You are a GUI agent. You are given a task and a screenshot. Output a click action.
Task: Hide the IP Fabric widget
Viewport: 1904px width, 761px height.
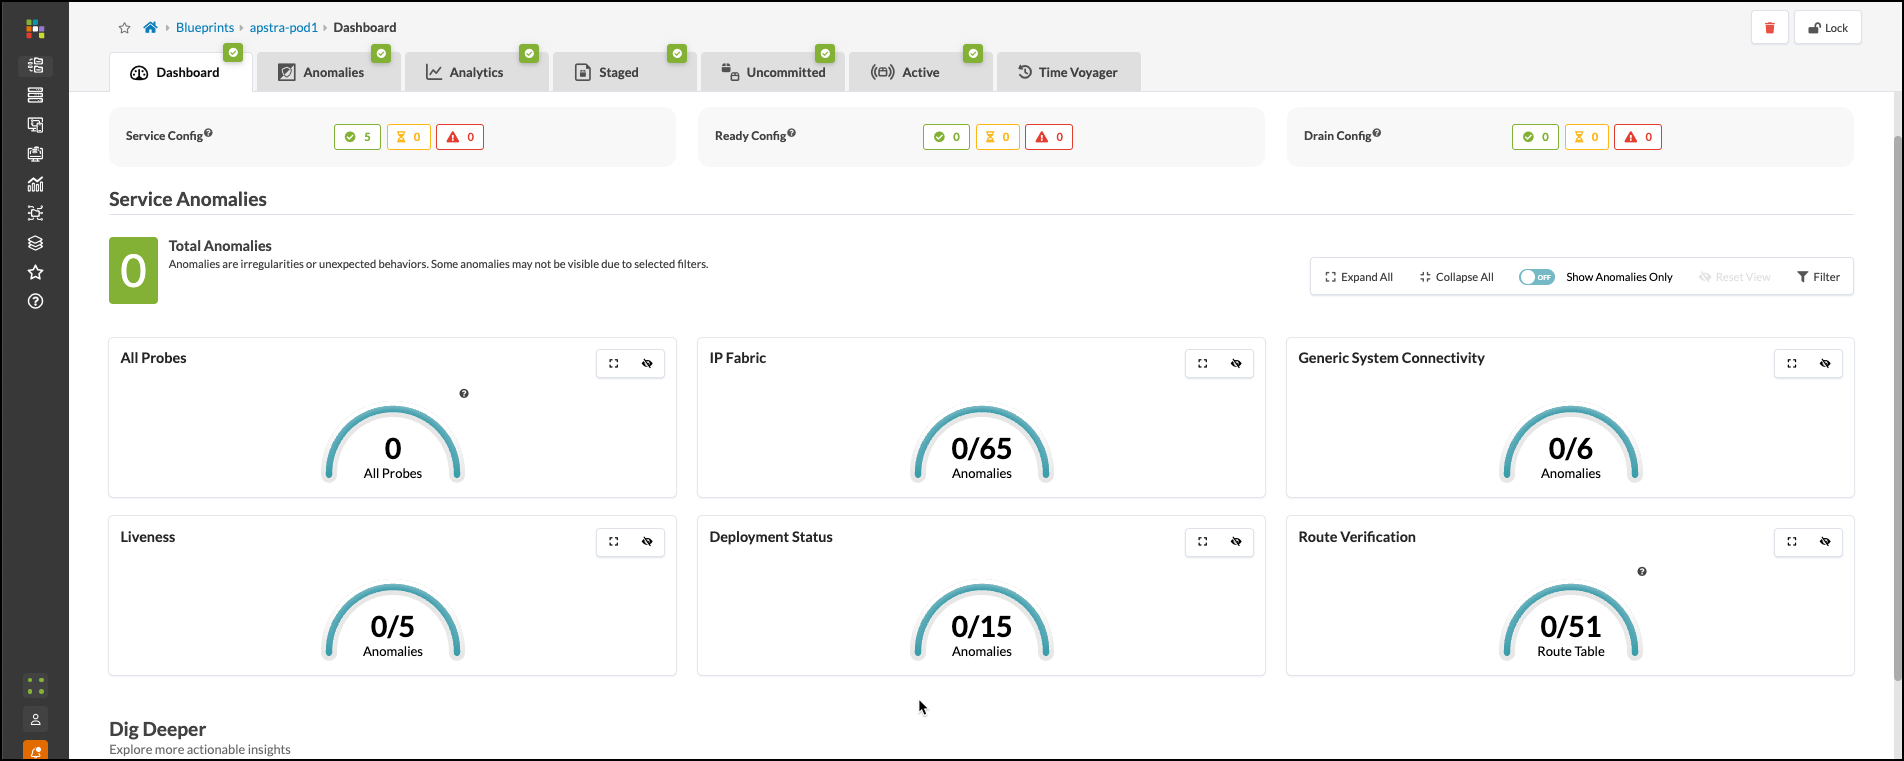pyautogui.click(x=1236, y=364)
